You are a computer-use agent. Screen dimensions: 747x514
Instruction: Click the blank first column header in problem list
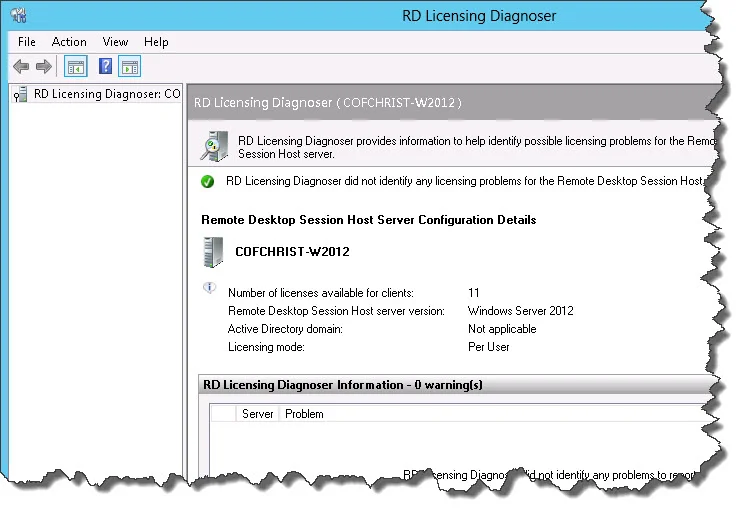click(x=223, y=414)
